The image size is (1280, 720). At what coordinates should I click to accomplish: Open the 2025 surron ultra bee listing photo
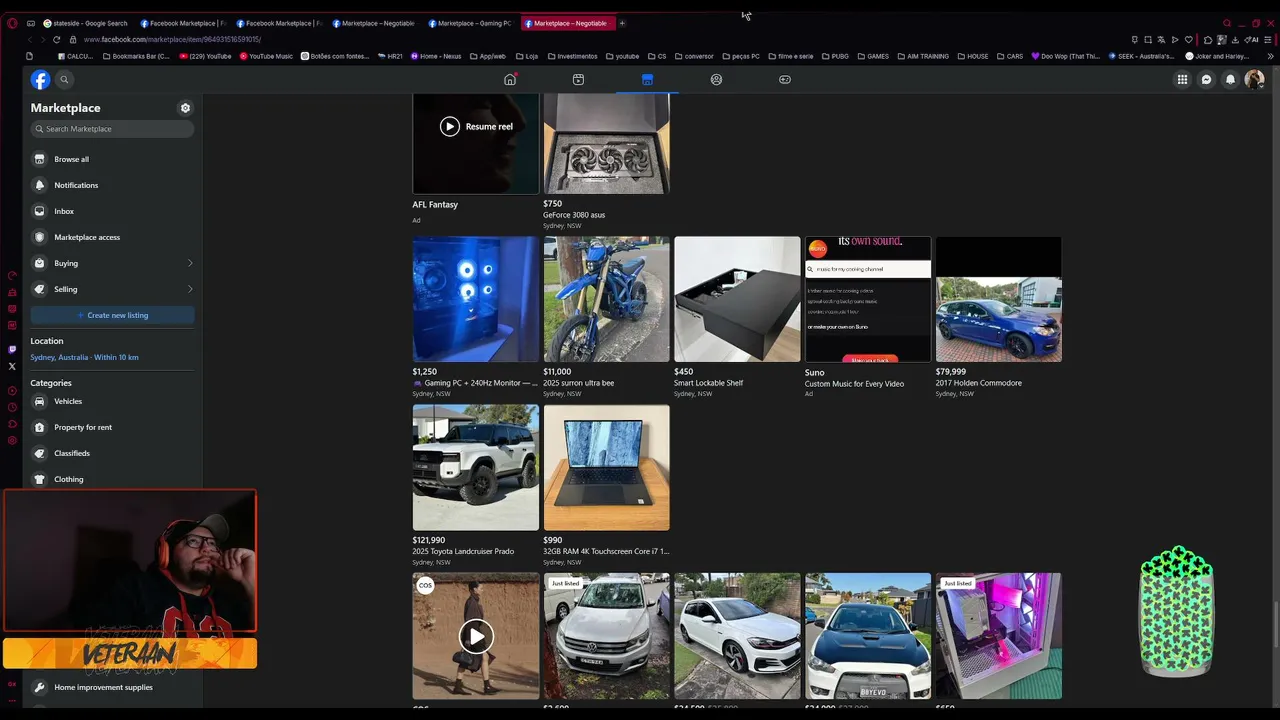click(606, 299)
